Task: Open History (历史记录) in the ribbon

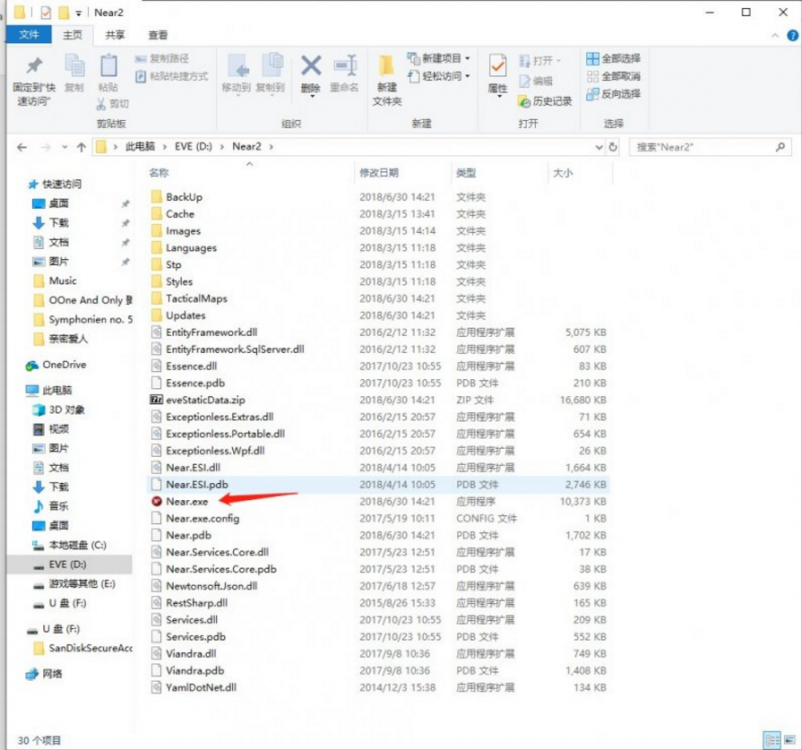Action: [545, 101]
